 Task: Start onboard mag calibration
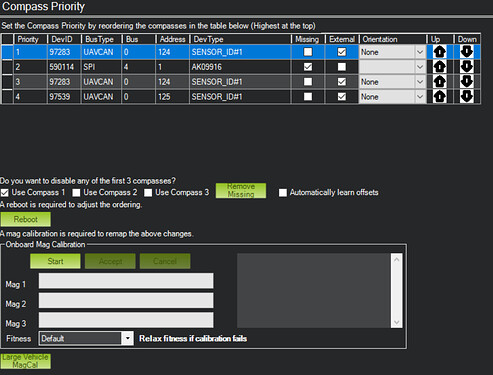point(55,261)
